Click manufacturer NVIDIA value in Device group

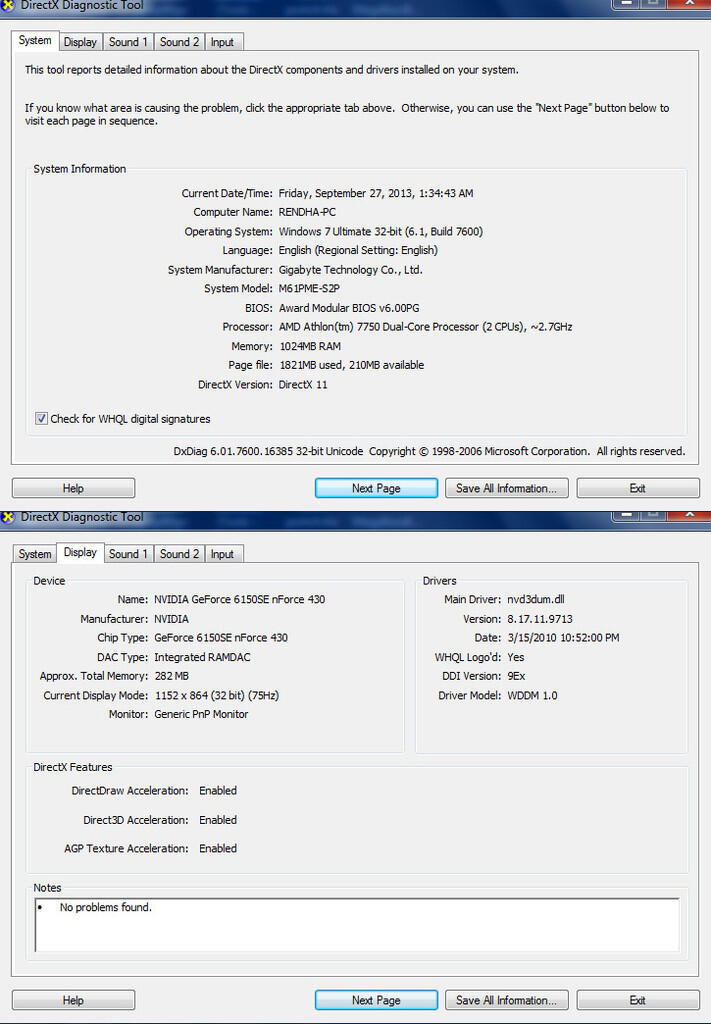[171, 619]
